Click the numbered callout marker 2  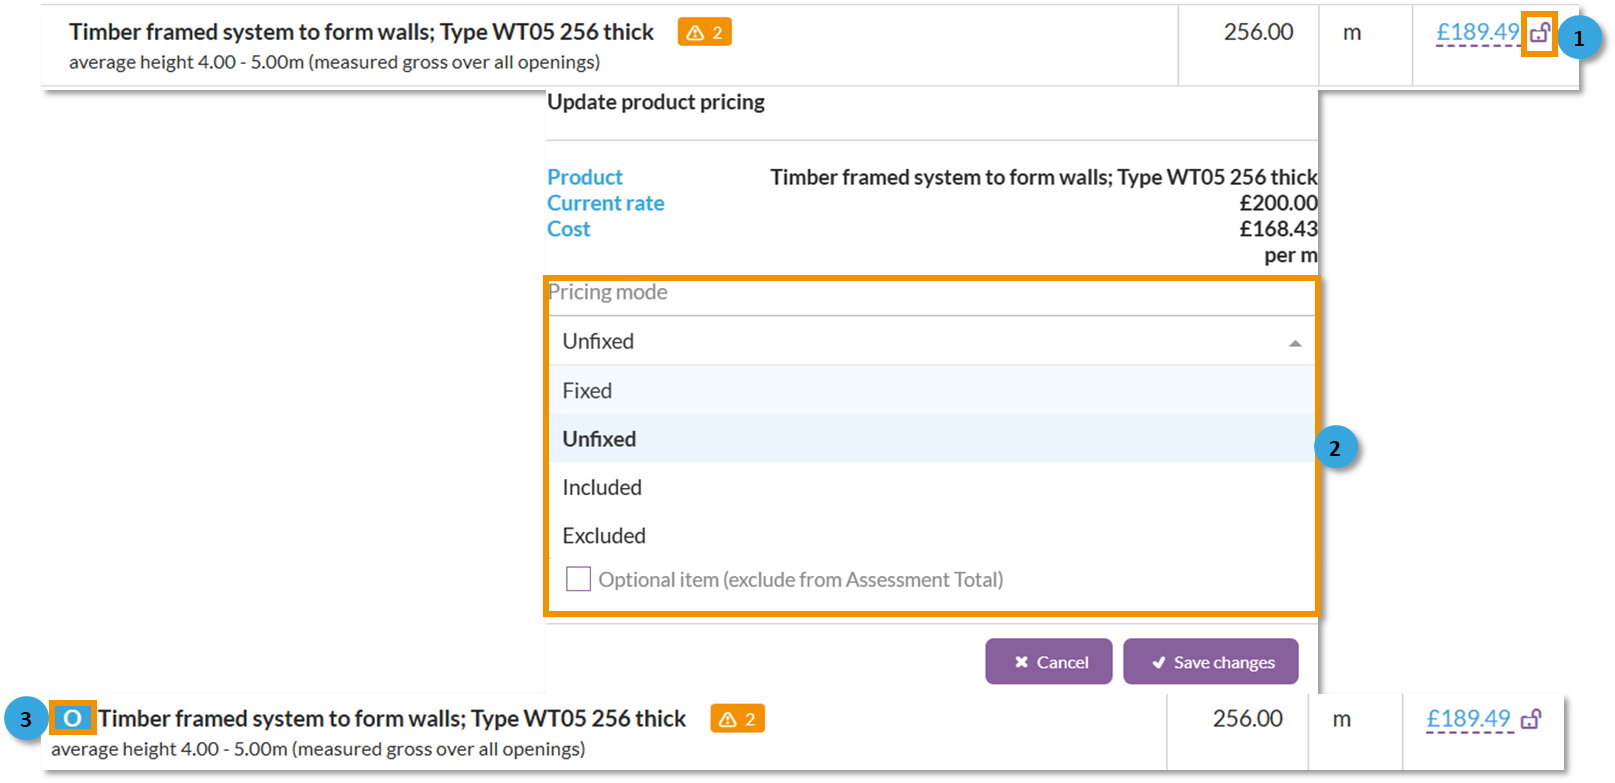1335,448
